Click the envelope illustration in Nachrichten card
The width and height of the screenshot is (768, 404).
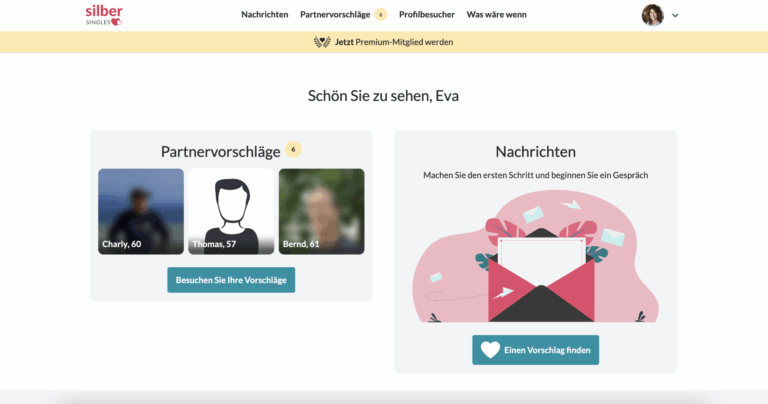(535, 257)
